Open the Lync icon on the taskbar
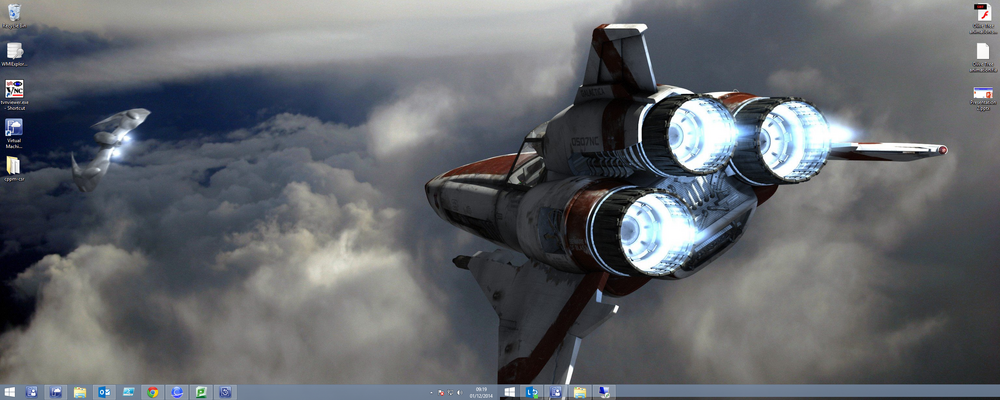1000x400 pixels. (x=532, y=392)
